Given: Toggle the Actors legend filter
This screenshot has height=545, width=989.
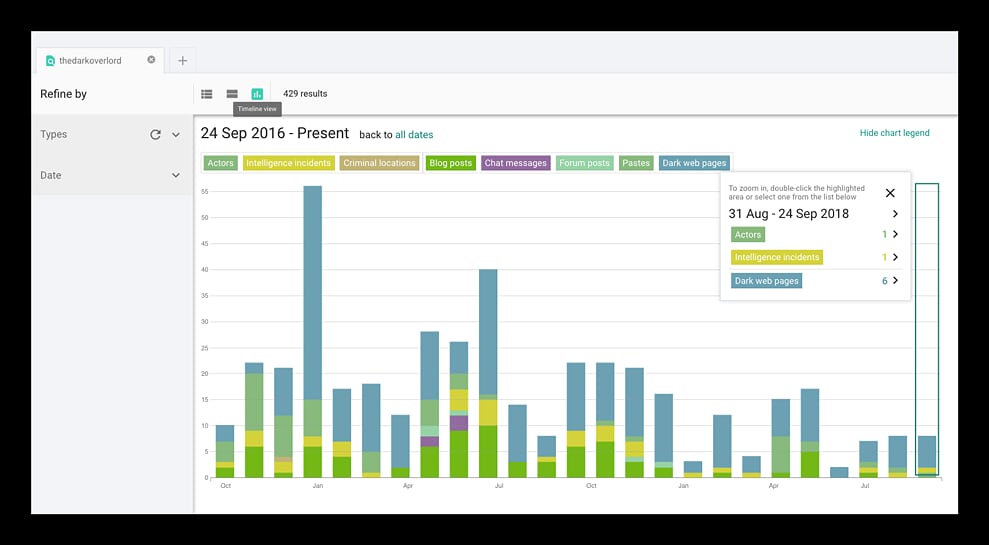Looking at the screenshot, I should [x=221, y=163].
